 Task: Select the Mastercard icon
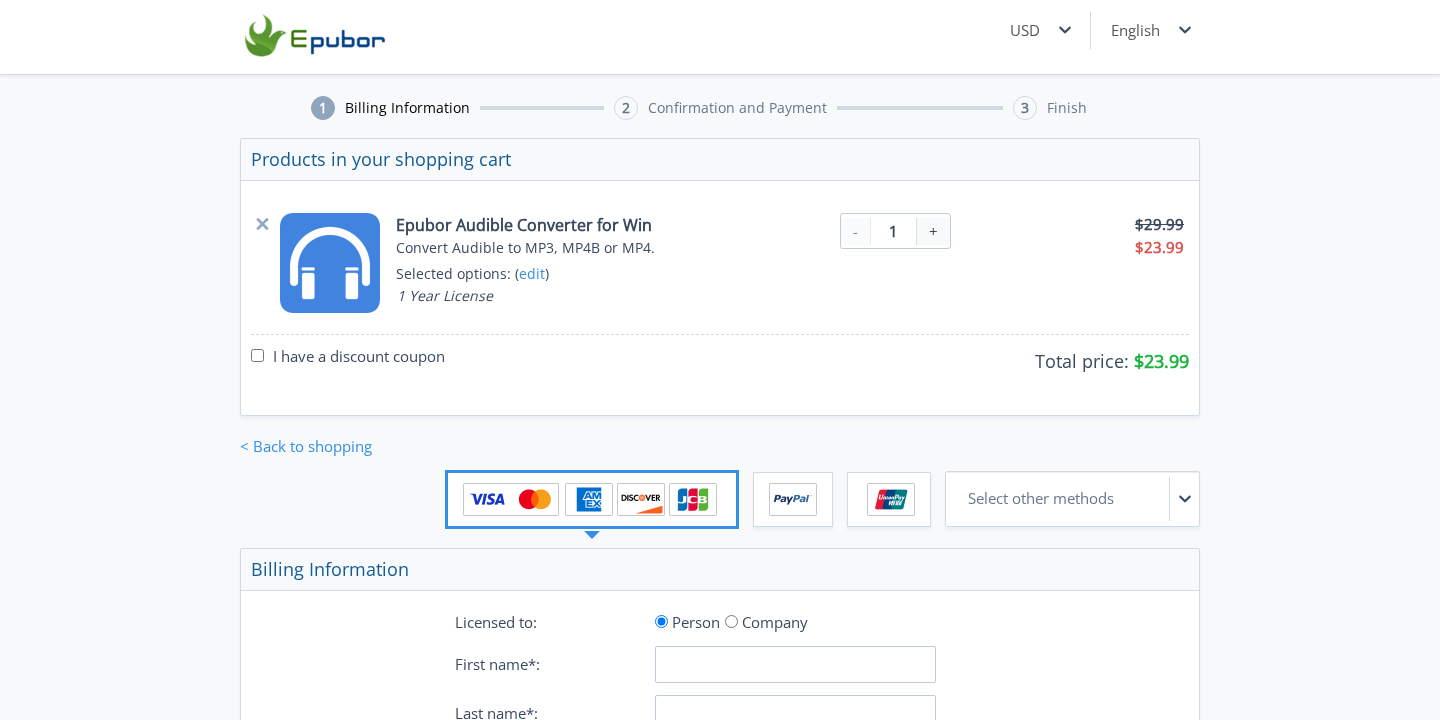click(534, 499)
